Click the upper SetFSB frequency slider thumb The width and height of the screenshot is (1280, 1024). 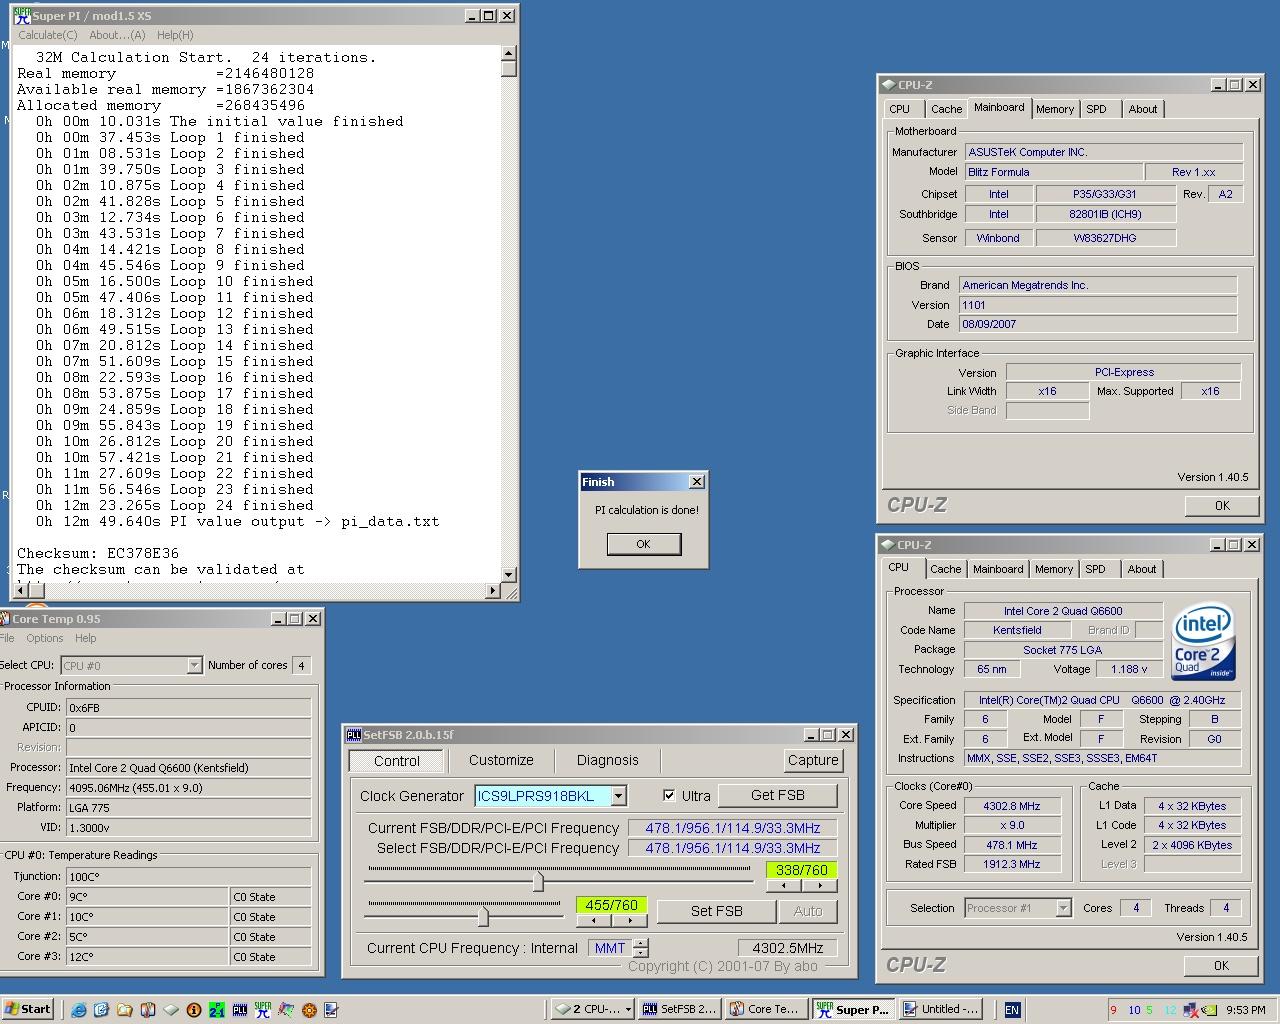point(538,881)
